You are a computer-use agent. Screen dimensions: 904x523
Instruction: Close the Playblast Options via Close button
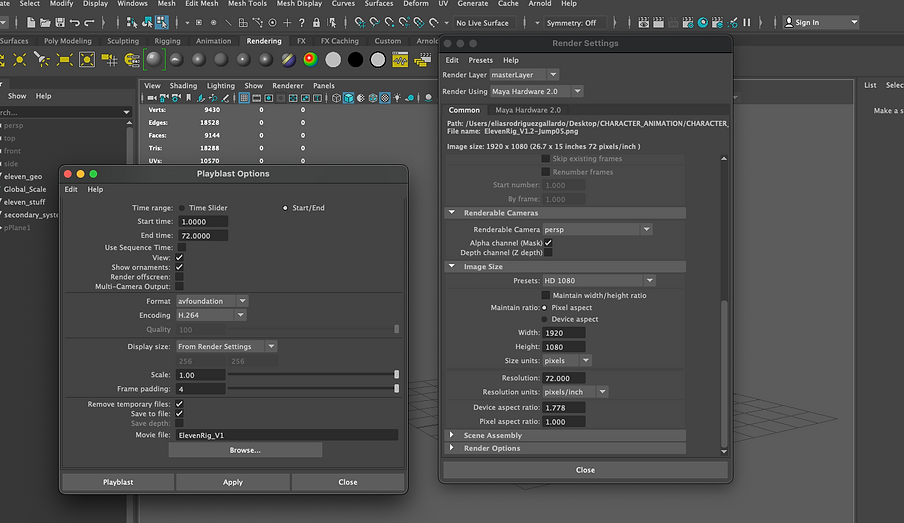tap(348, 482)
